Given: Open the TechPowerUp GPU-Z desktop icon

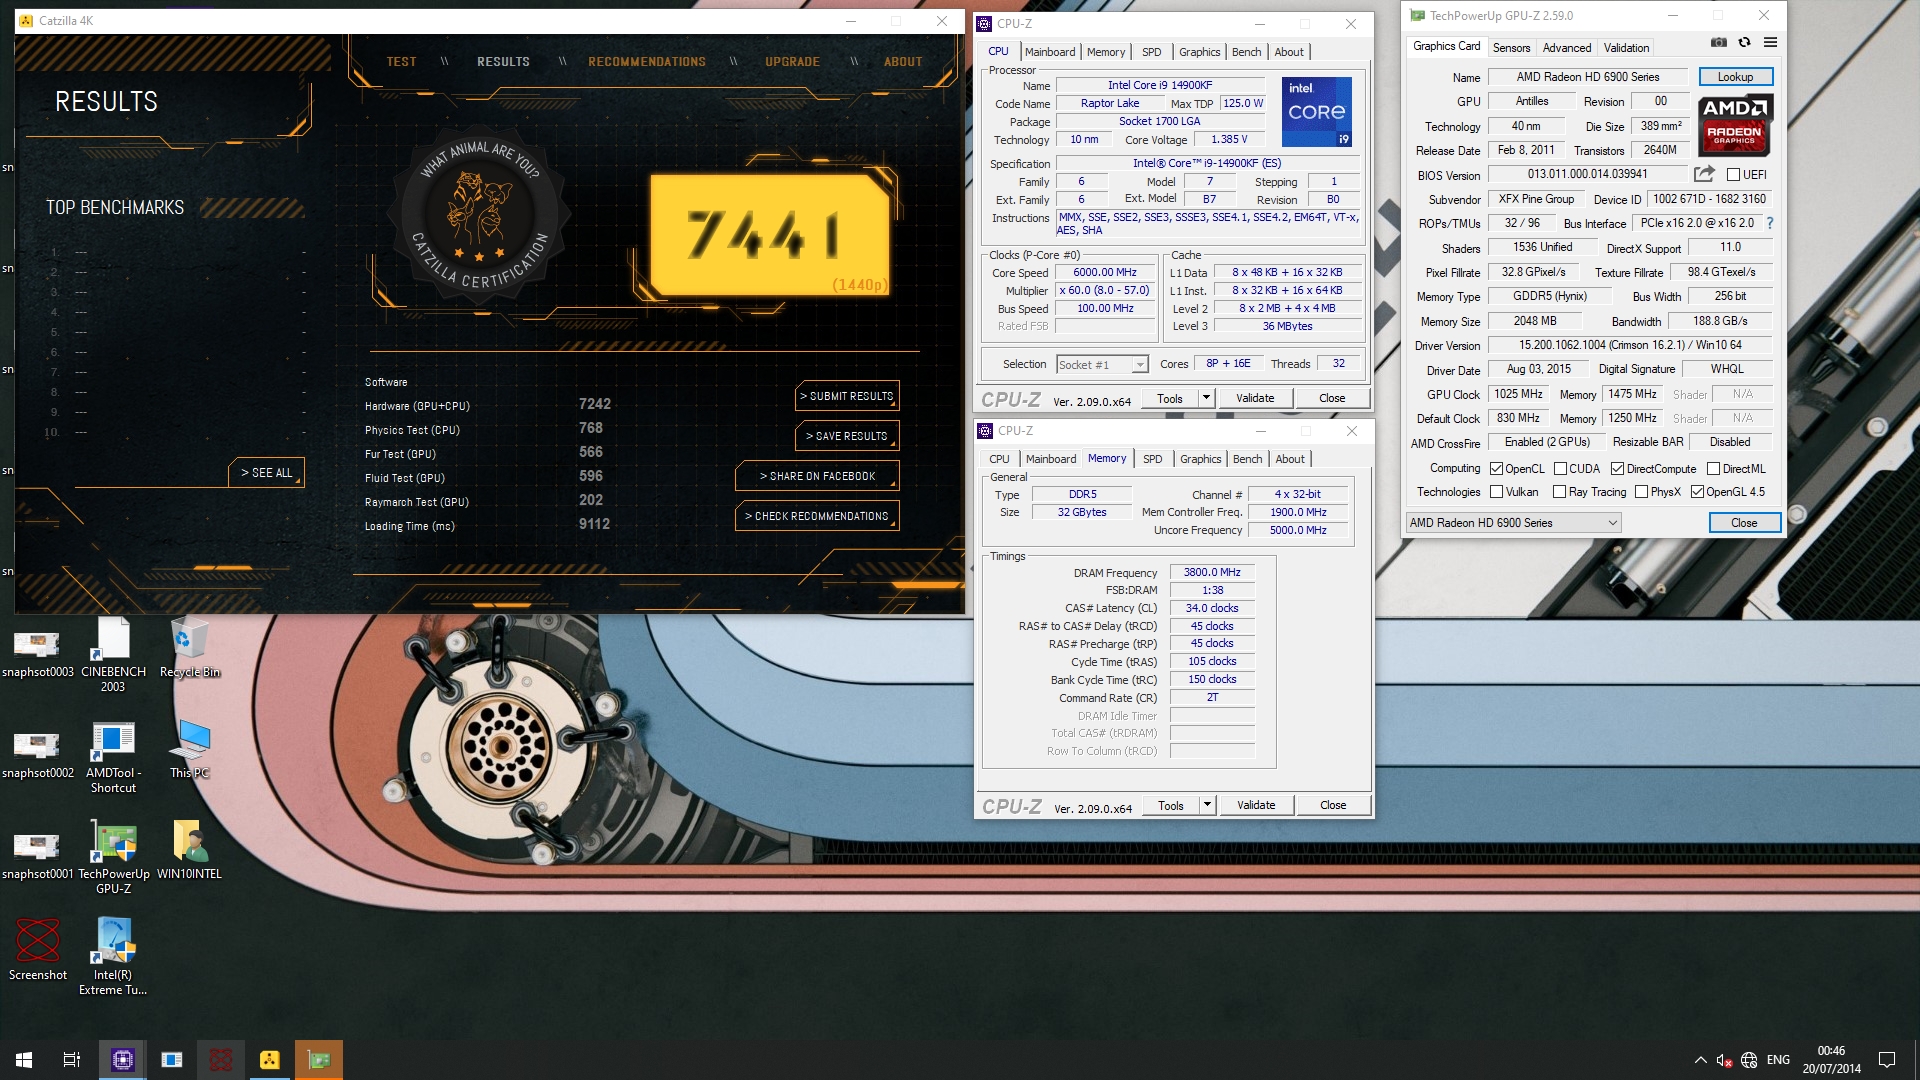Looking at the screenshot, I should (x=113, y=857).
